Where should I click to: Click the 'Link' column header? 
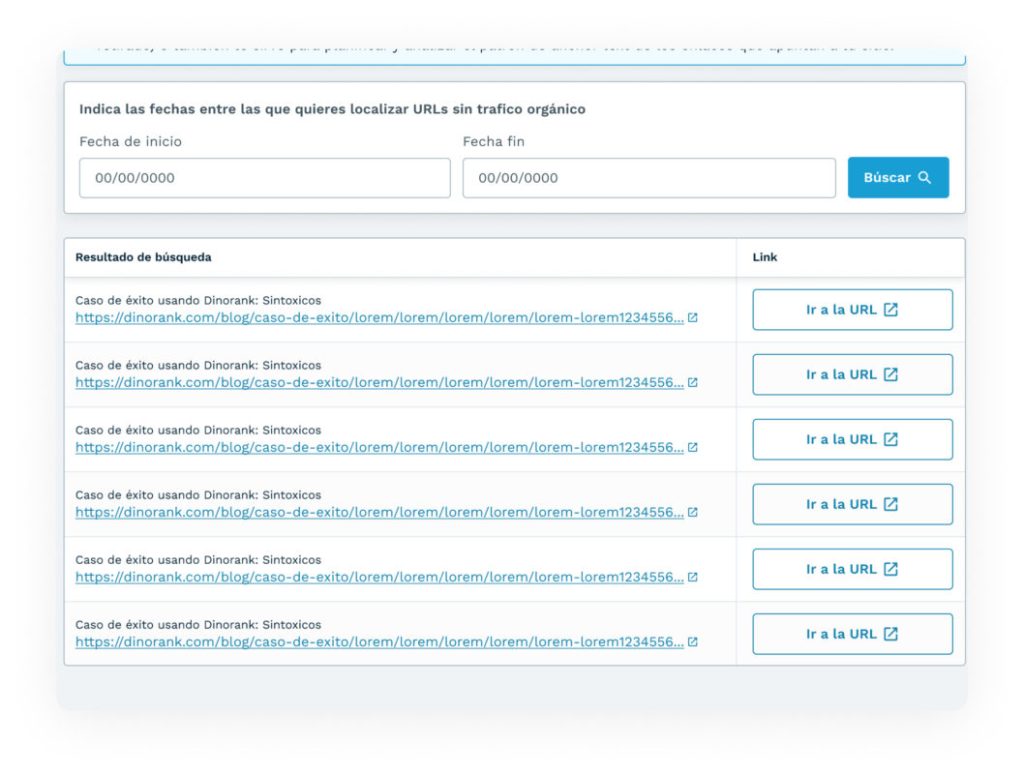(764, 258)
